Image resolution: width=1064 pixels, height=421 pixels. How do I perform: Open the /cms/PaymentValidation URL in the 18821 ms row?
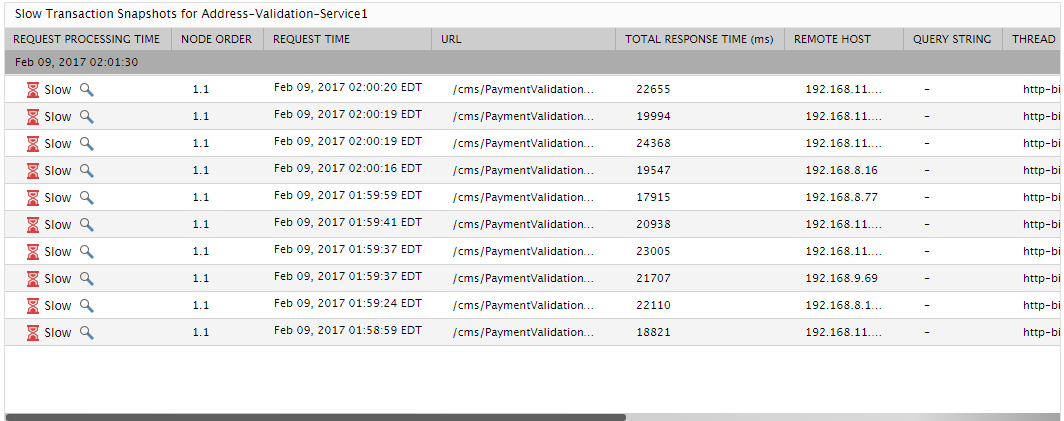[523, 332]
